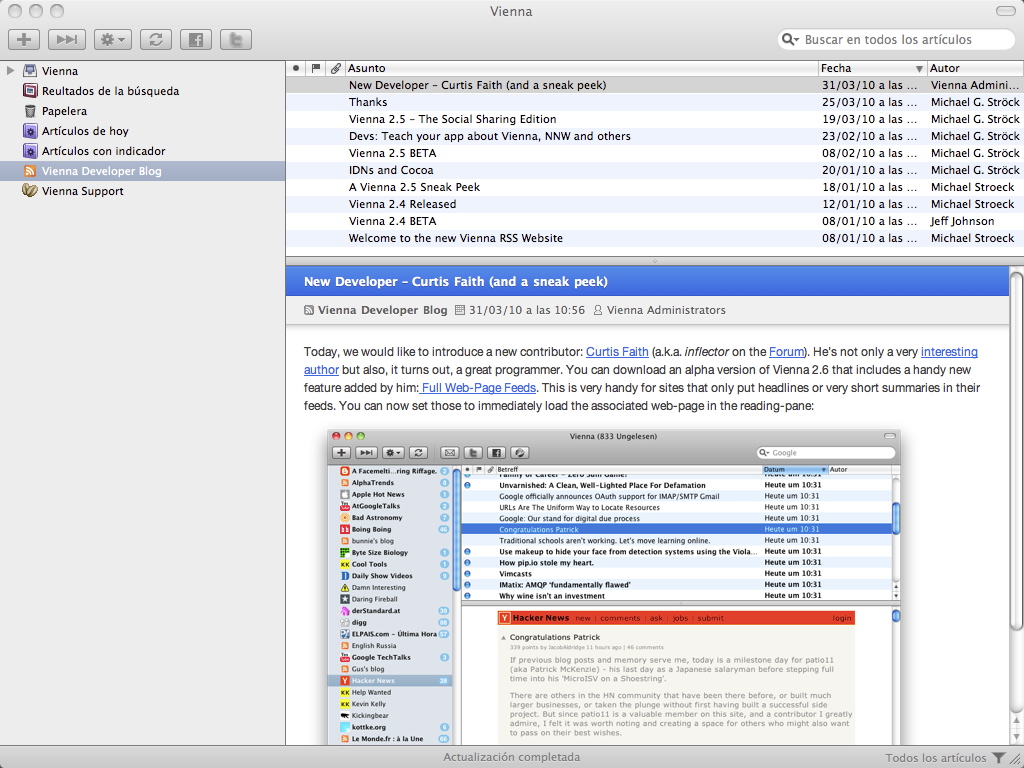The height and width of the screenshot is (768, 1024).
Task: Expand the Vienna folder disclosure triangle
Action: pyautogui.click(x=10, y=71)
